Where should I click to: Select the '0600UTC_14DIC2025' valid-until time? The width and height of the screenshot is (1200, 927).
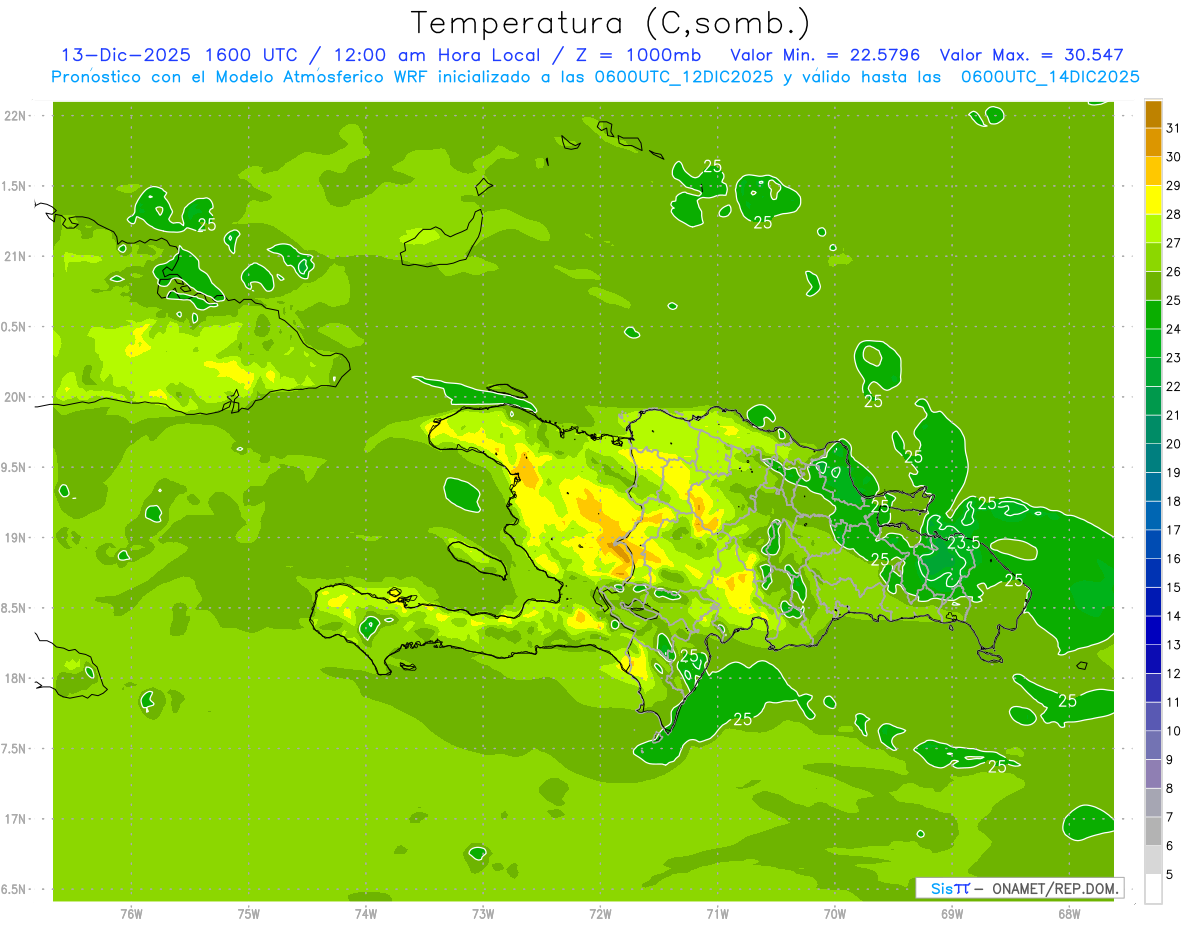tap(1050, 77)
